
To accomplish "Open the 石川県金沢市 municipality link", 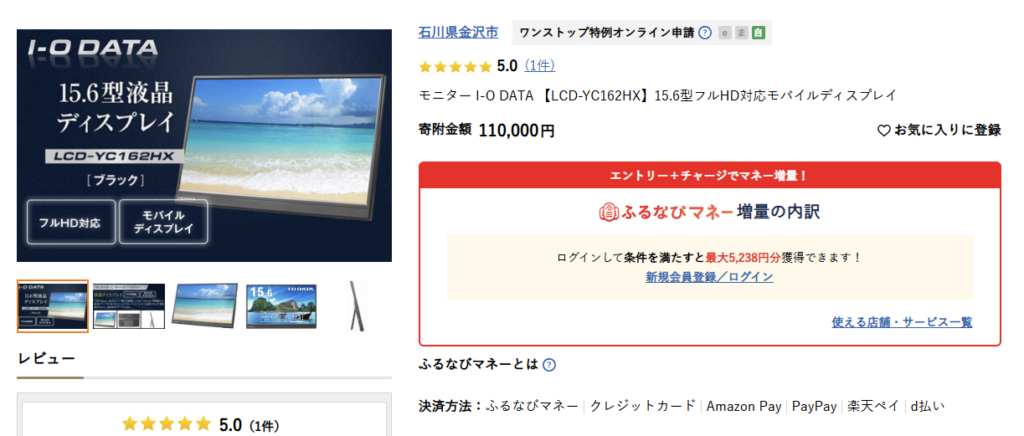I will 458,33.
